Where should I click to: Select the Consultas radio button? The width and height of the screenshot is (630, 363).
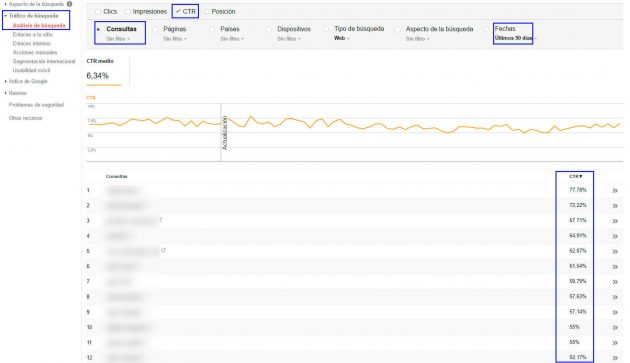click(x=98, y=29)
